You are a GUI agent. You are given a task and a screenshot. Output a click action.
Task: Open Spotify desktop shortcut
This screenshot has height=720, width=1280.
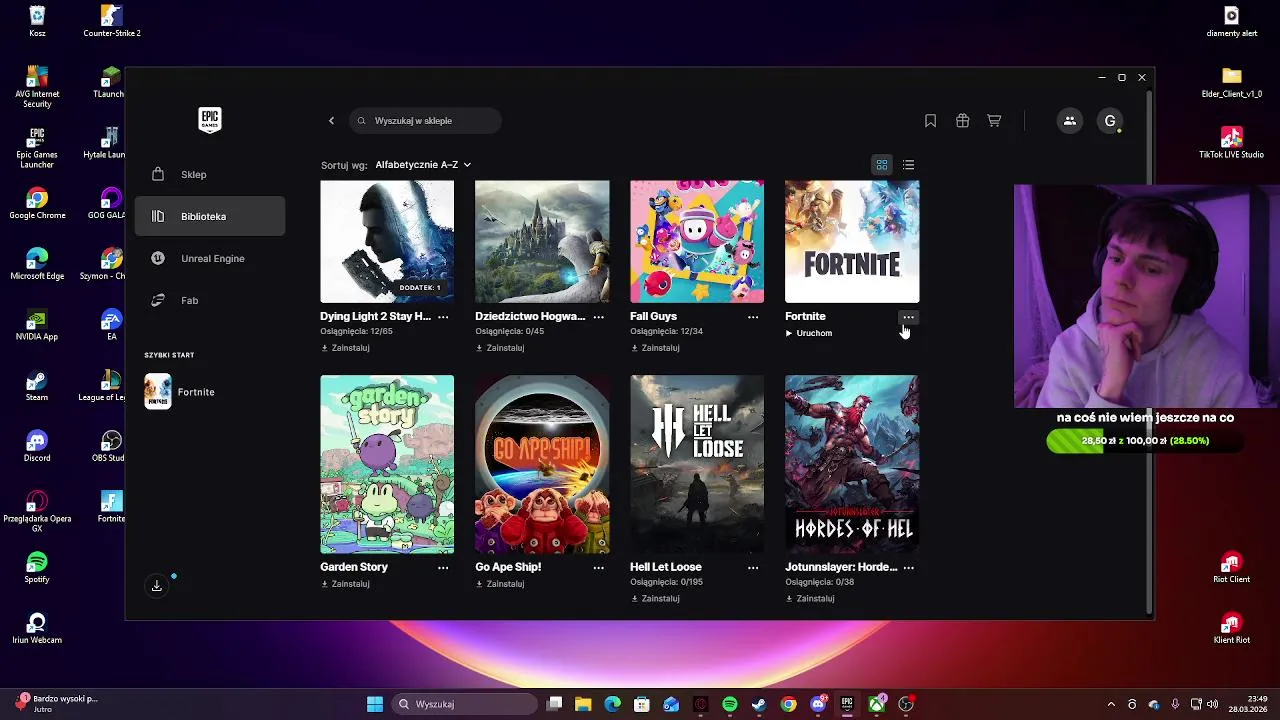(x=37, y=568)
